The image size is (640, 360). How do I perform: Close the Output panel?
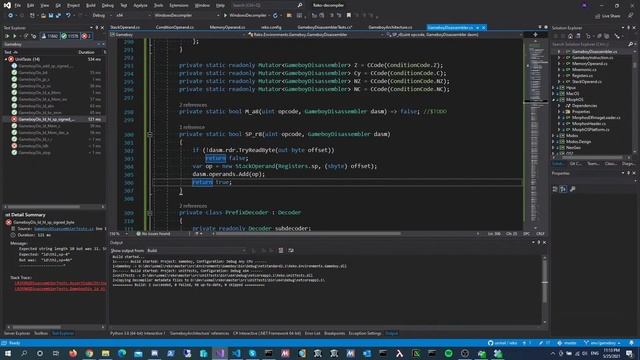[544, 242]
